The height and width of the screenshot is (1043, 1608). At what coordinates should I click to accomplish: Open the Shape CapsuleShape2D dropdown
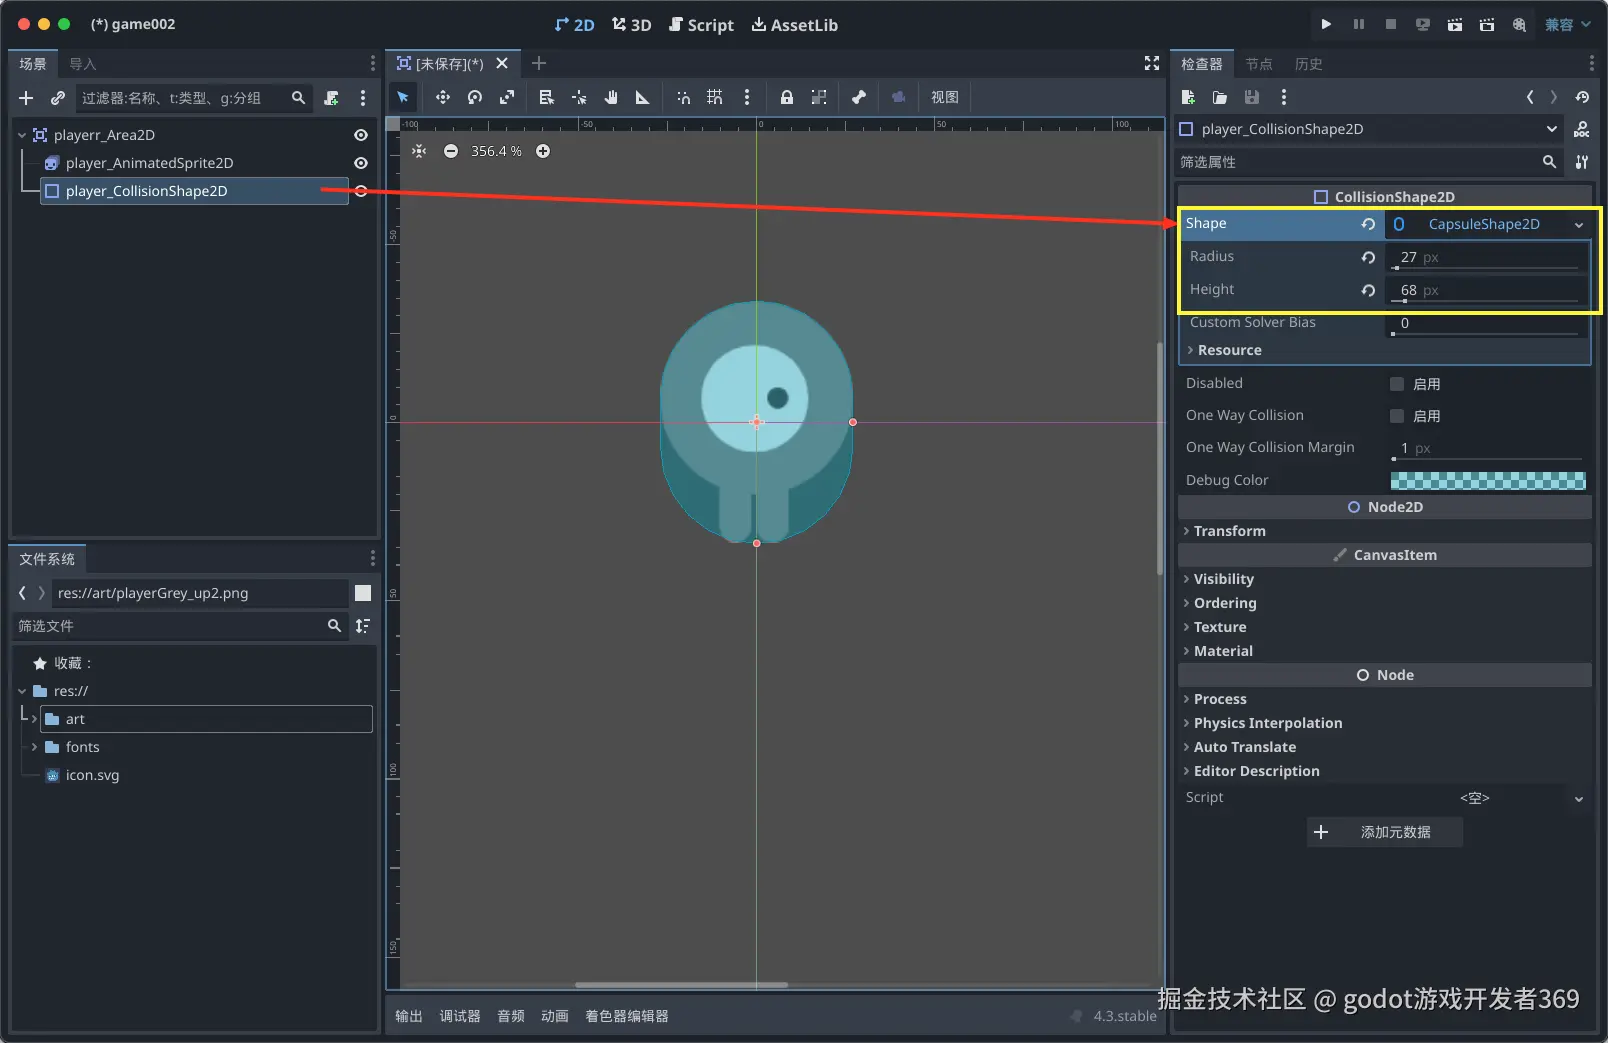tap(1578, 225)
